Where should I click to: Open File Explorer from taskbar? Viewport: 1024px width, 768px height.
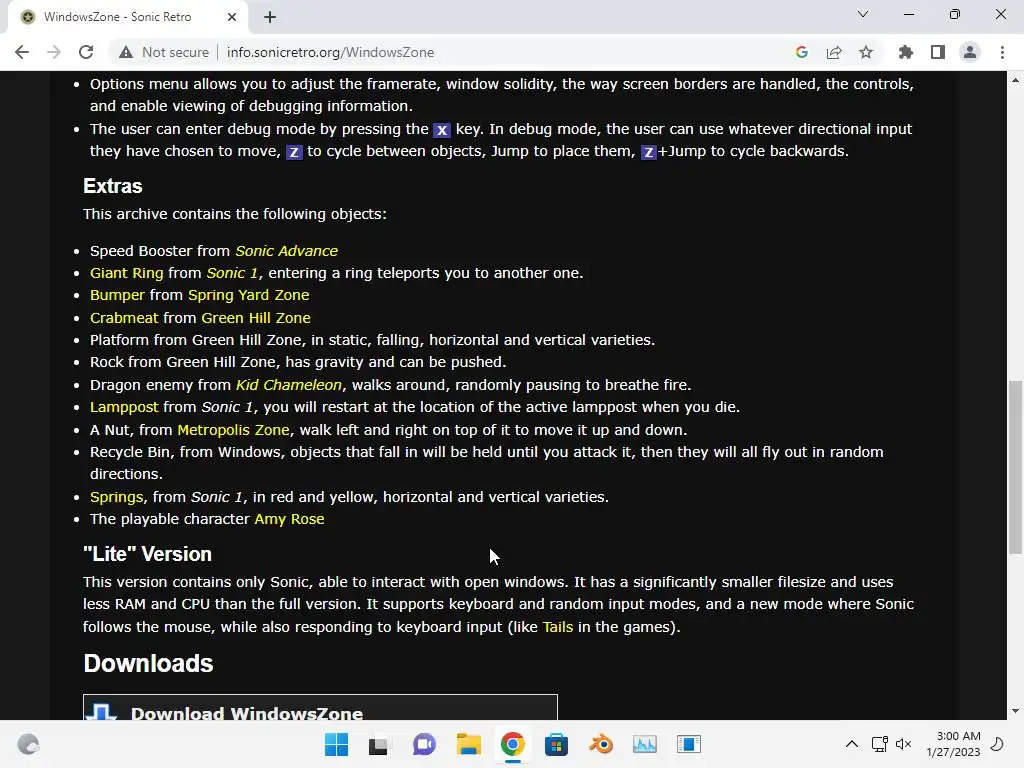(x=468, y=744)
